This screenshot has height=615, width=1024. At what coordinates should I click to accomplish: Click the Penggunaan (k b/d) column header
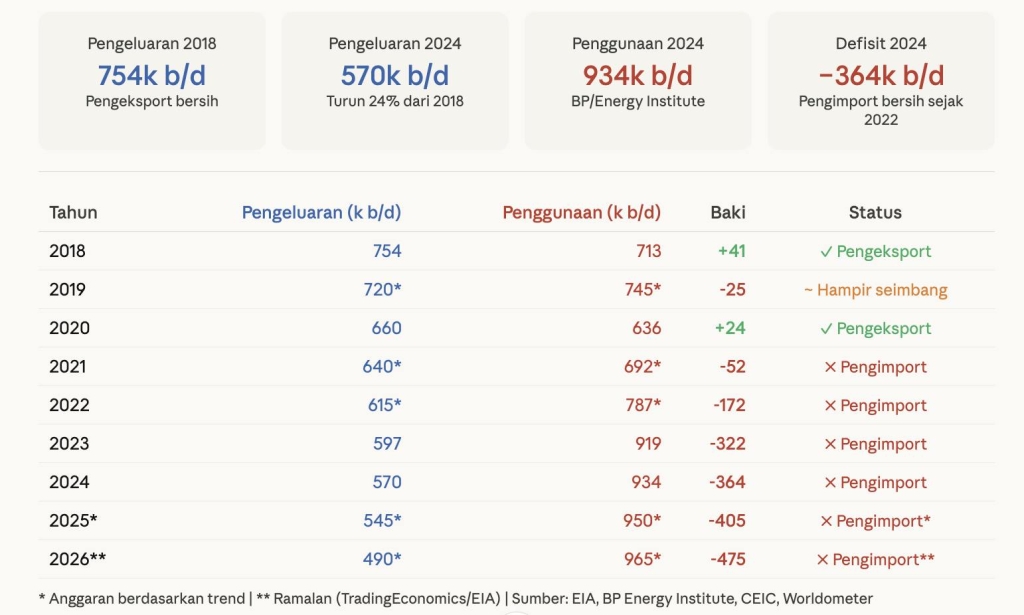pos(581,212)
